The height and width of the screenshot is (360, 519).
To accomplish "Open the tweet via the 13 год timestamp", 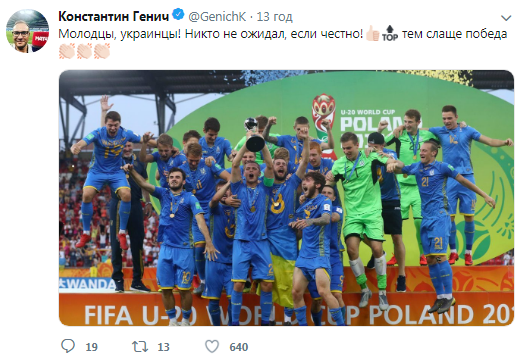I will (274, 17).
